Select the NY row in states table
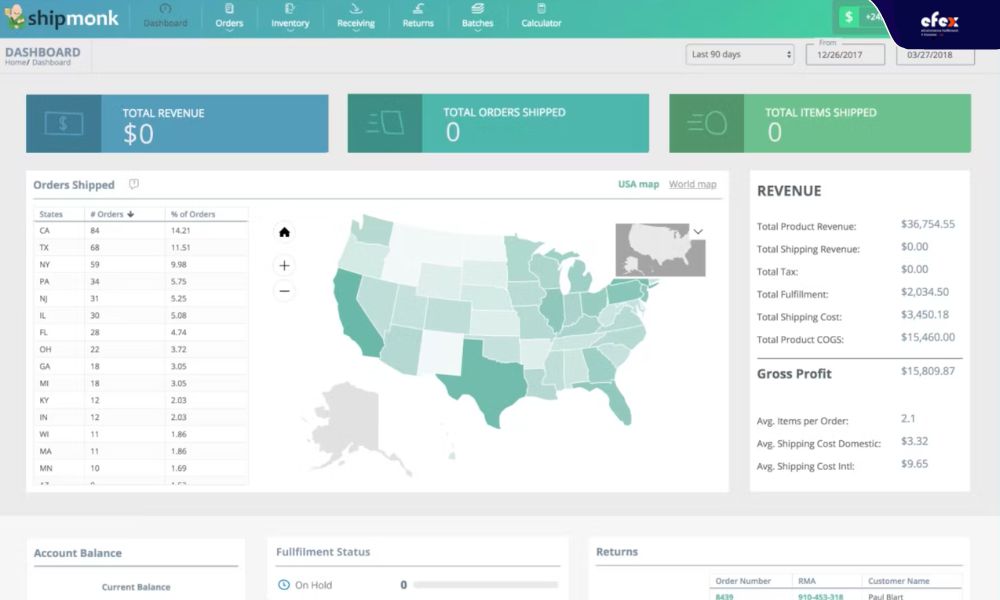The width and height of the screenshot is (1000, 600). coord(140,265)
